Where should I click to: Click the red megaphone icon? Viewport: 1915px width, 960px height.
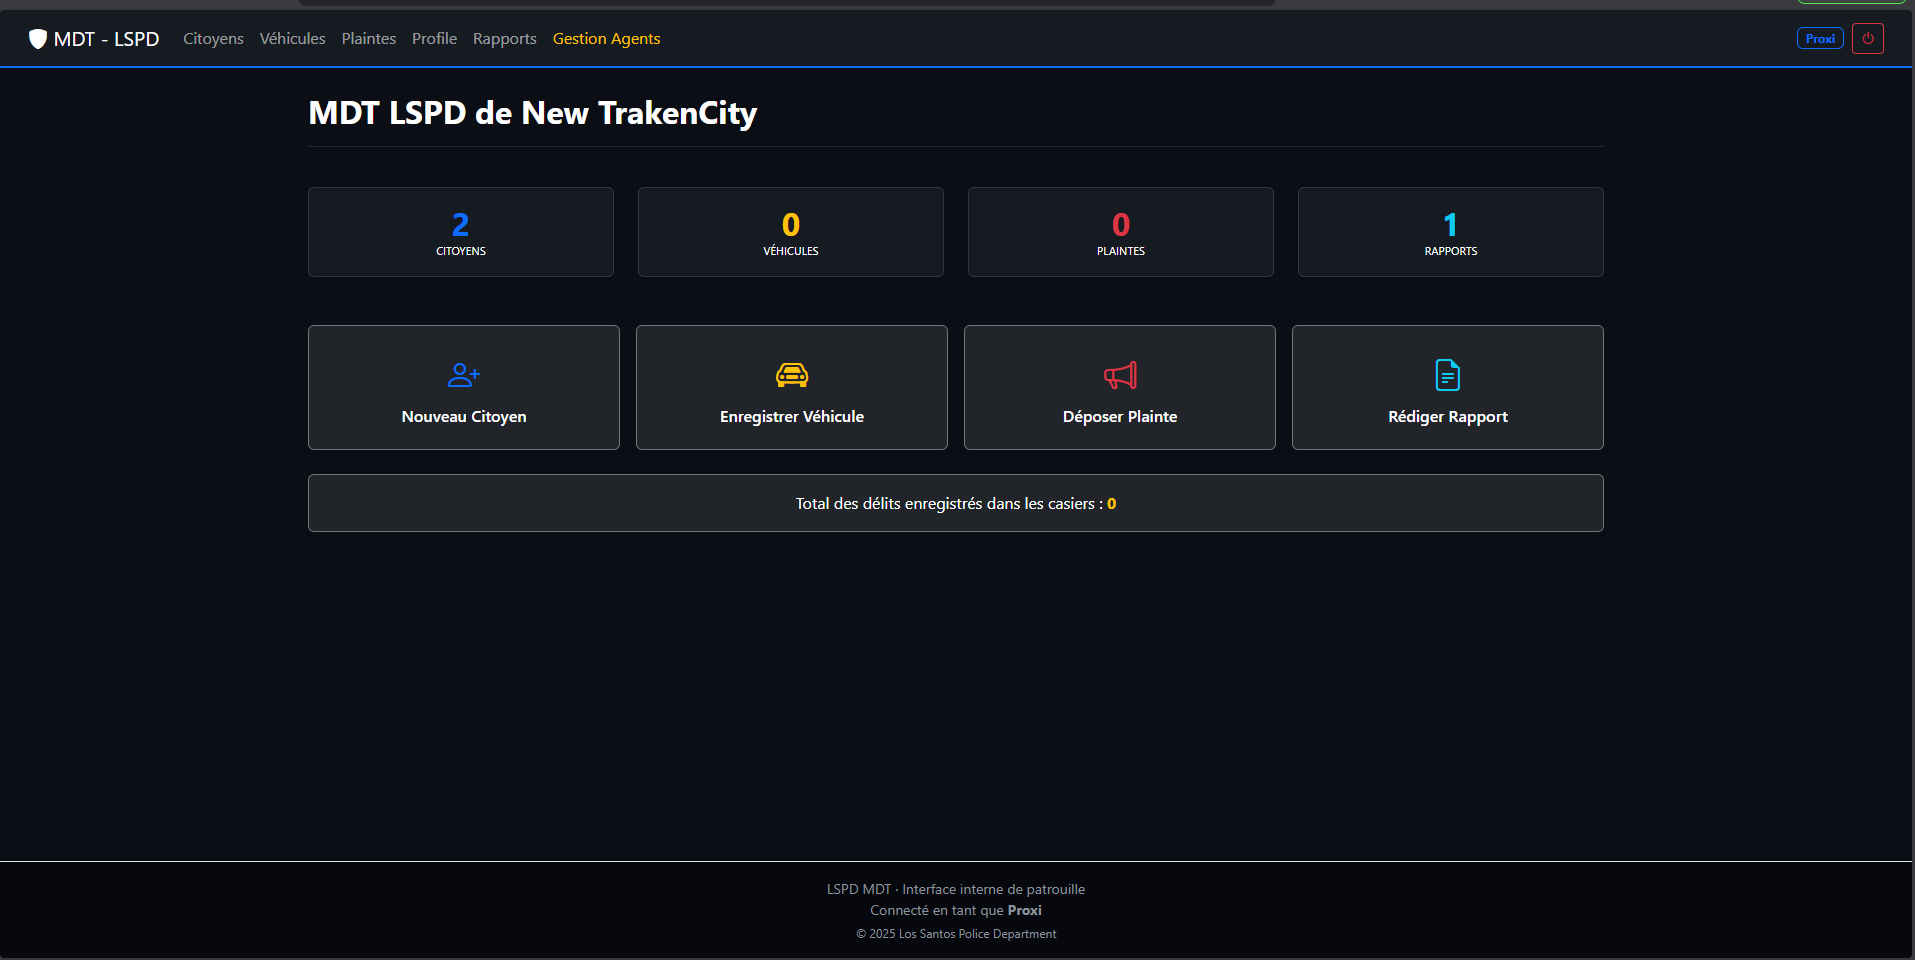(1119, 375)
